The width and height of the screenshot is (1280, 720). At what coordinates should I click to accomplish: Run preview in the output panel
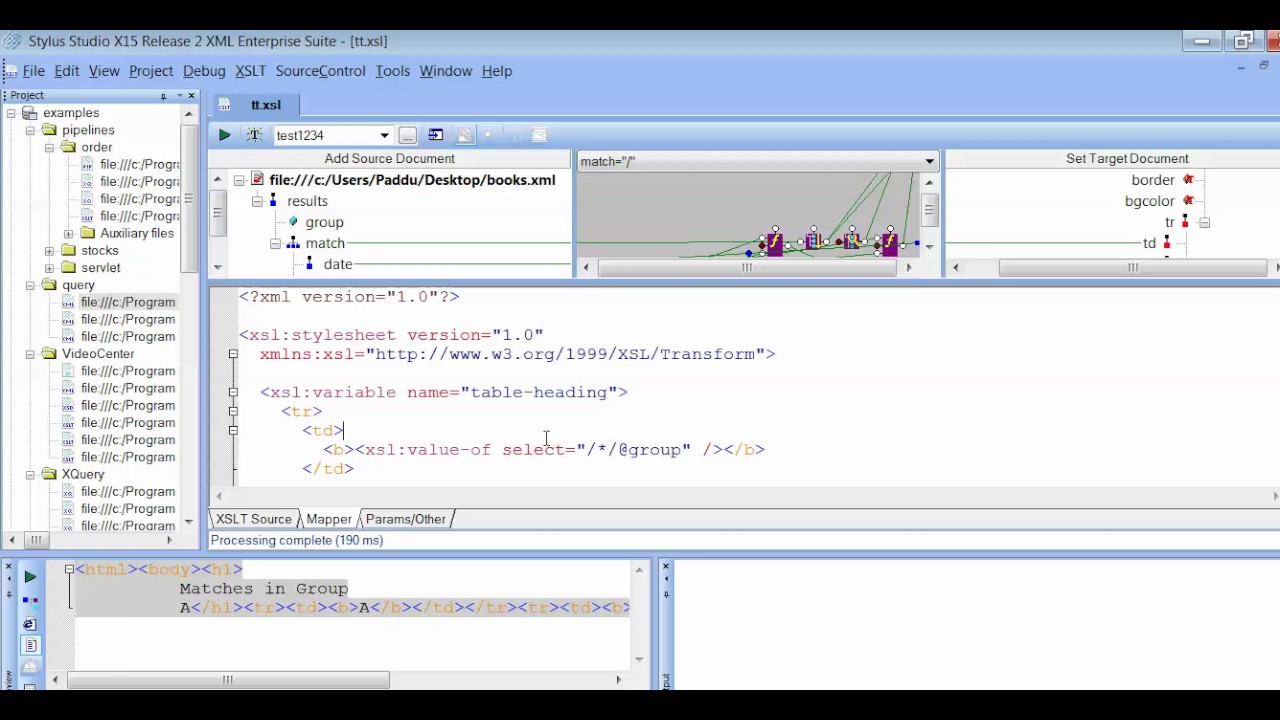(x=30, y=577)
